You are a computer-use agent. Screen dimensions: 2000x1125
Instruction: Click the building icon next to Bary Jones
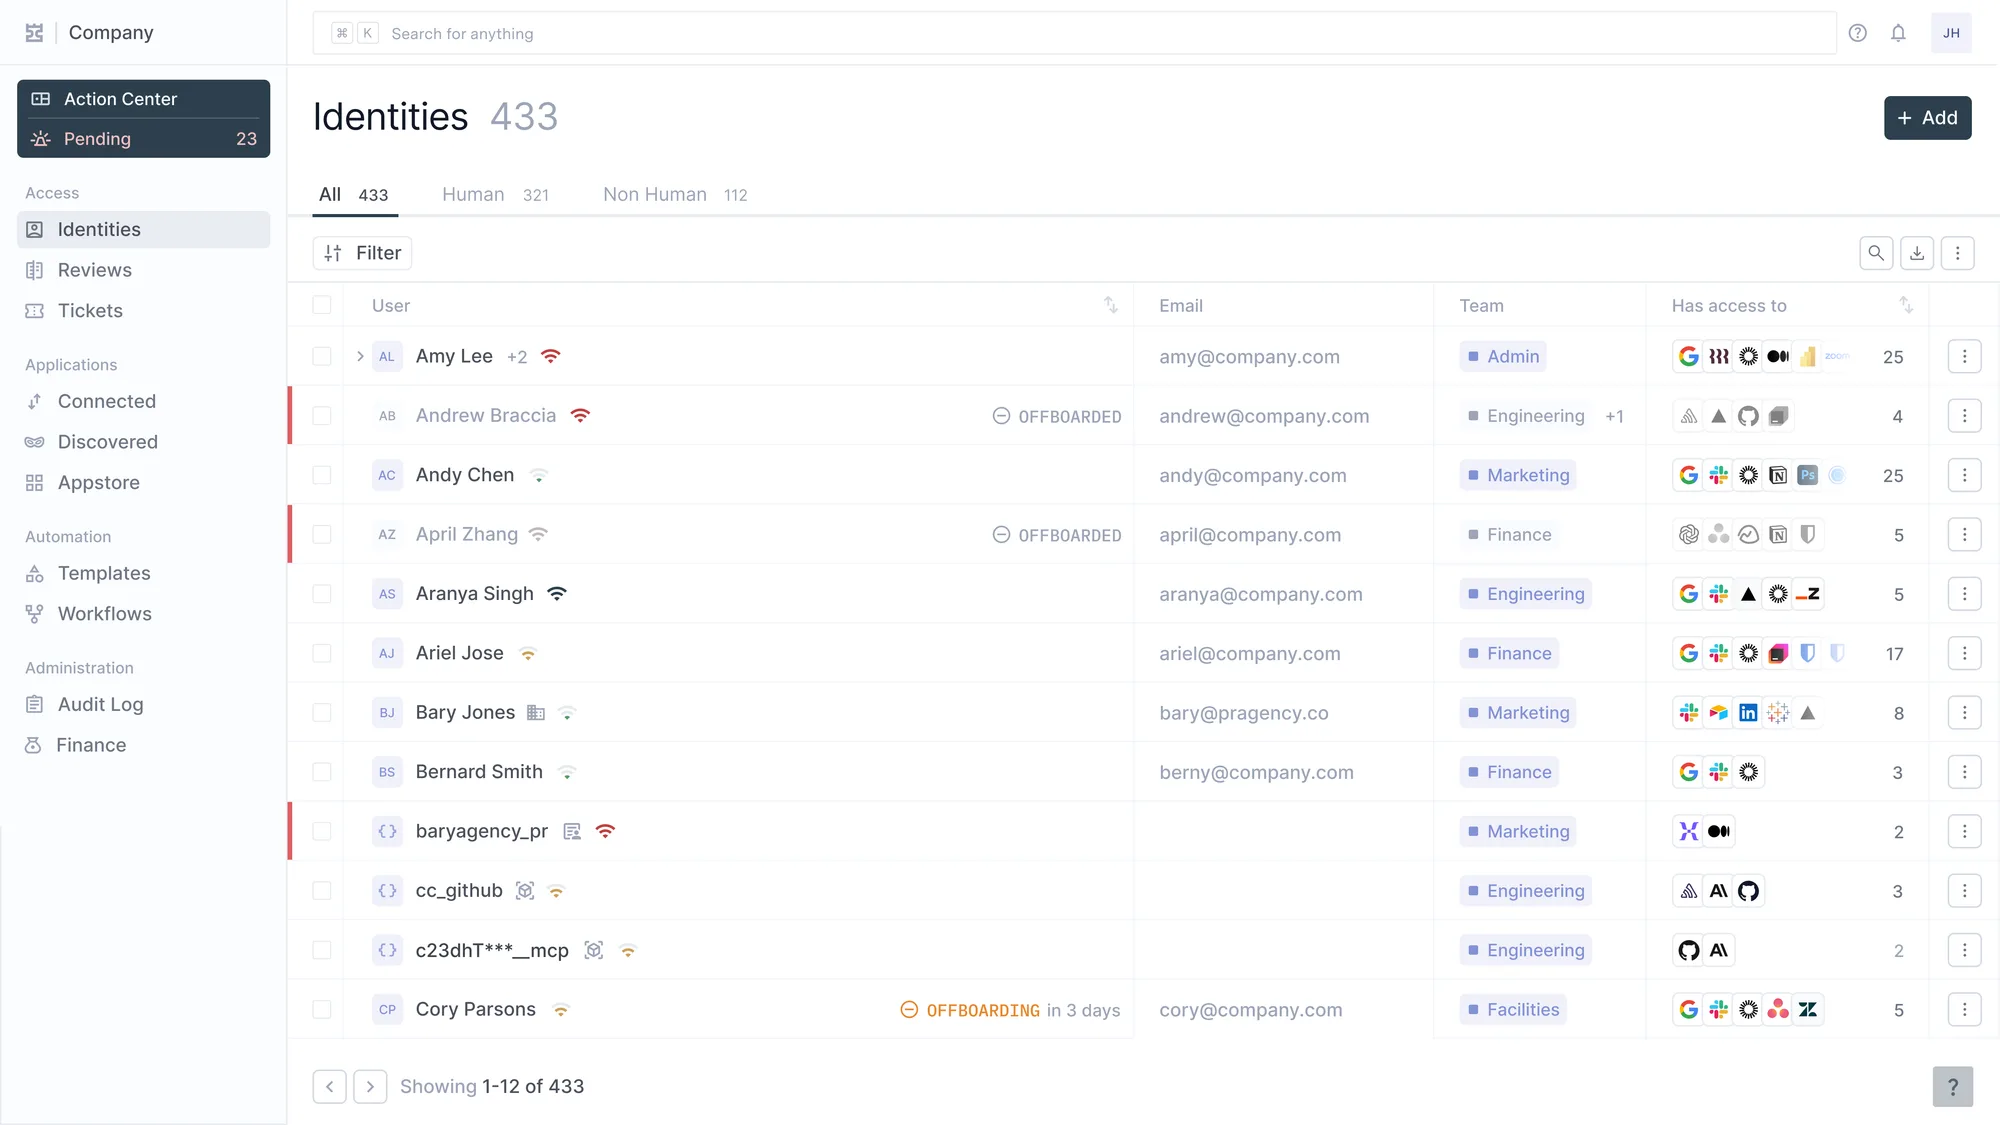(536, 713)
